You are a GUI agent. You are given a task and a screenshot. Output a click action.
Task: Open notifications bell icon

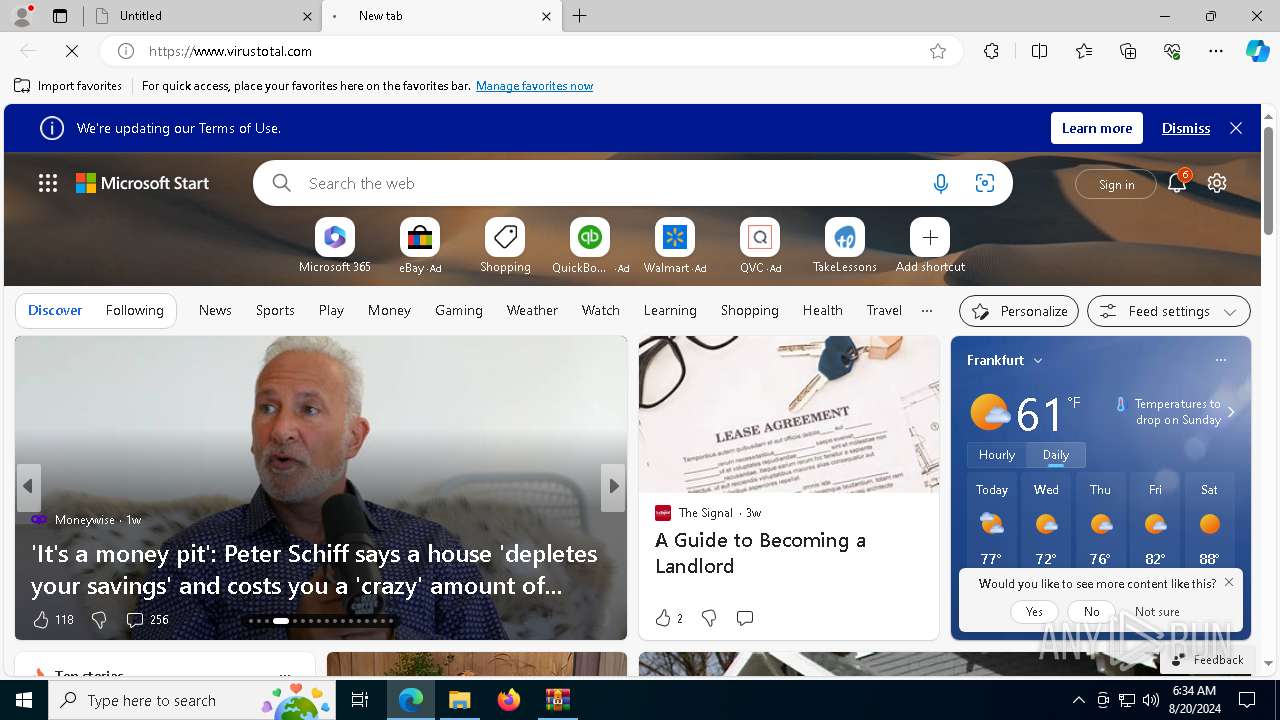point(1177,183)
